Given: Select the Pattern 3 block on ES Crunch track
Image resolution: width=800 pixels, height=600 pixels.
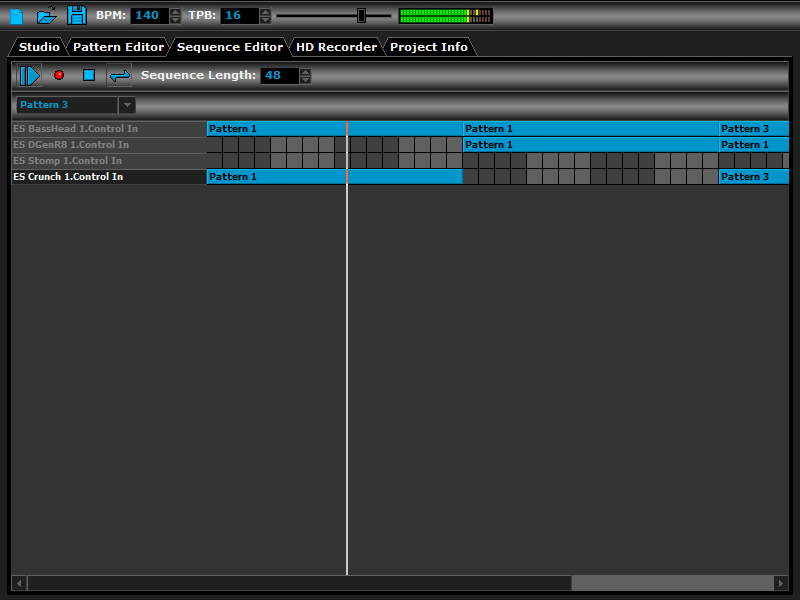Looking at the screenshot, I should coord(753,176).
